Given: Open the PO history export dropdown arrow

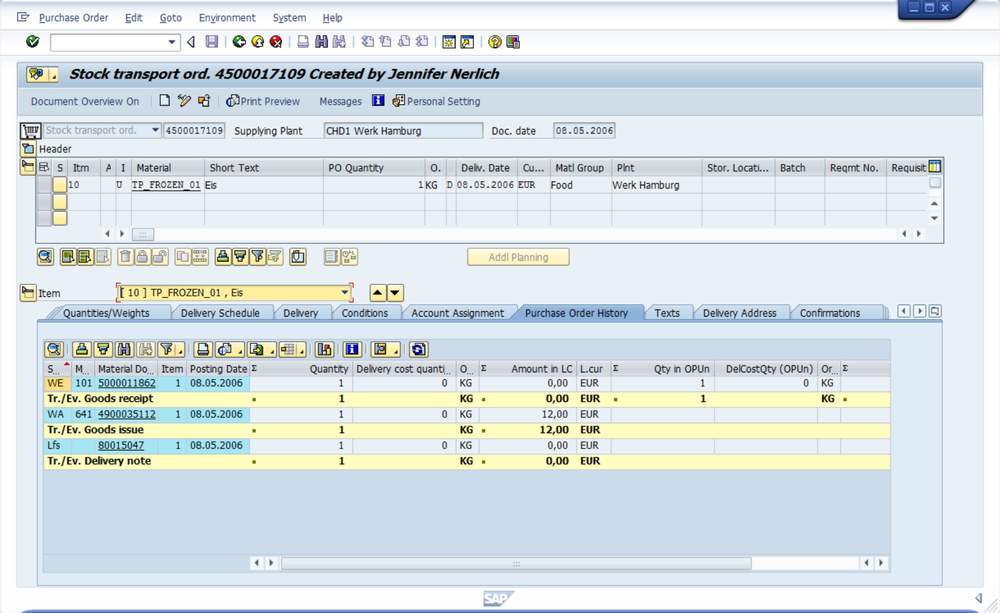Looking at the screenshot, I should click(x=272, y=350).
